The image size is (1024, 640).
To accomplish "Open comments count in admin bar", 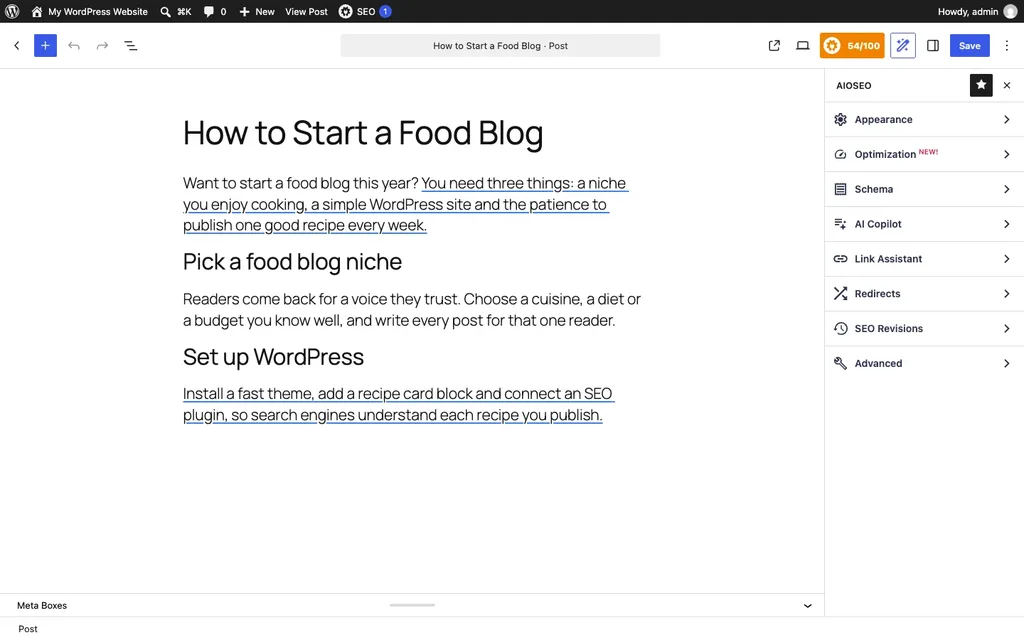I will click(215, 11).
